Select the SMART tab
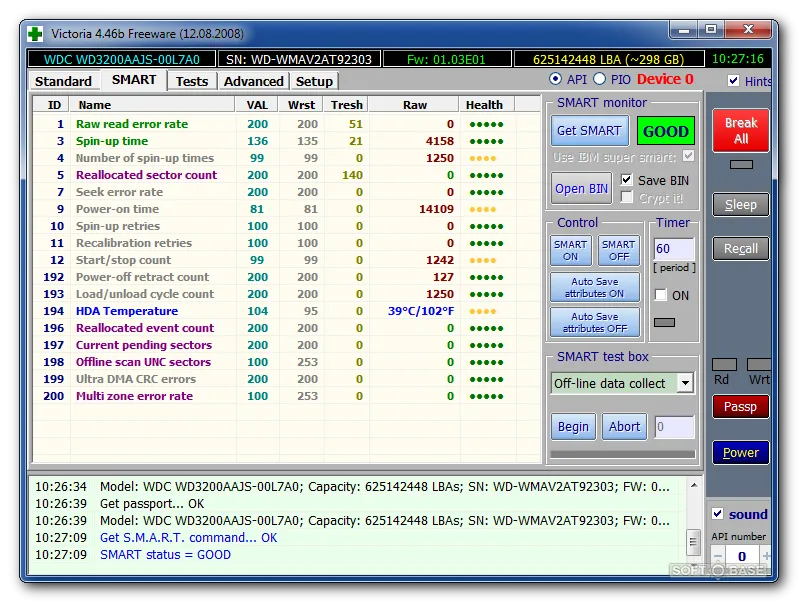Image resolution: width=798 pixels, height=602 pixels. 134,80
